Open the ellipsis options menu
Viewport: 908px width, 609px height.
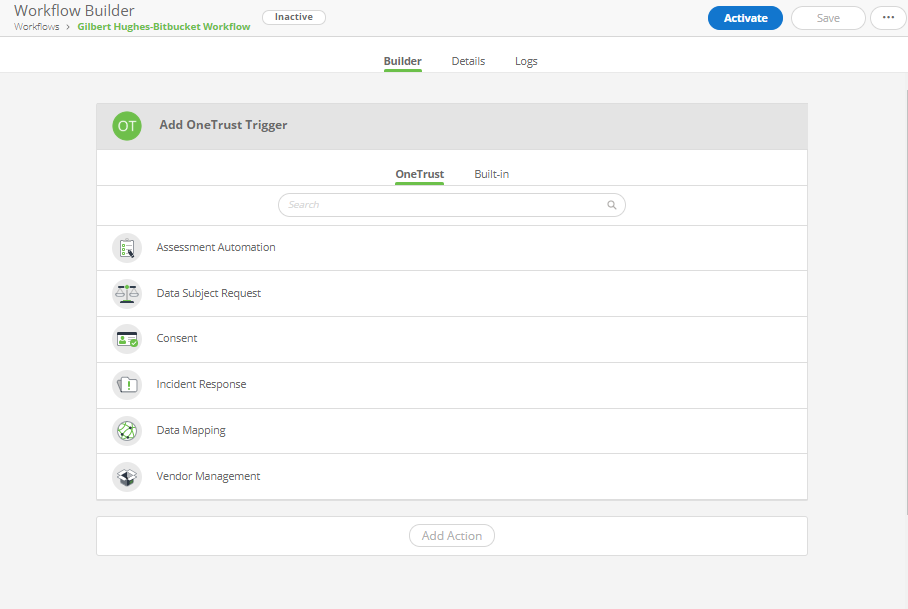coord(888,17)
